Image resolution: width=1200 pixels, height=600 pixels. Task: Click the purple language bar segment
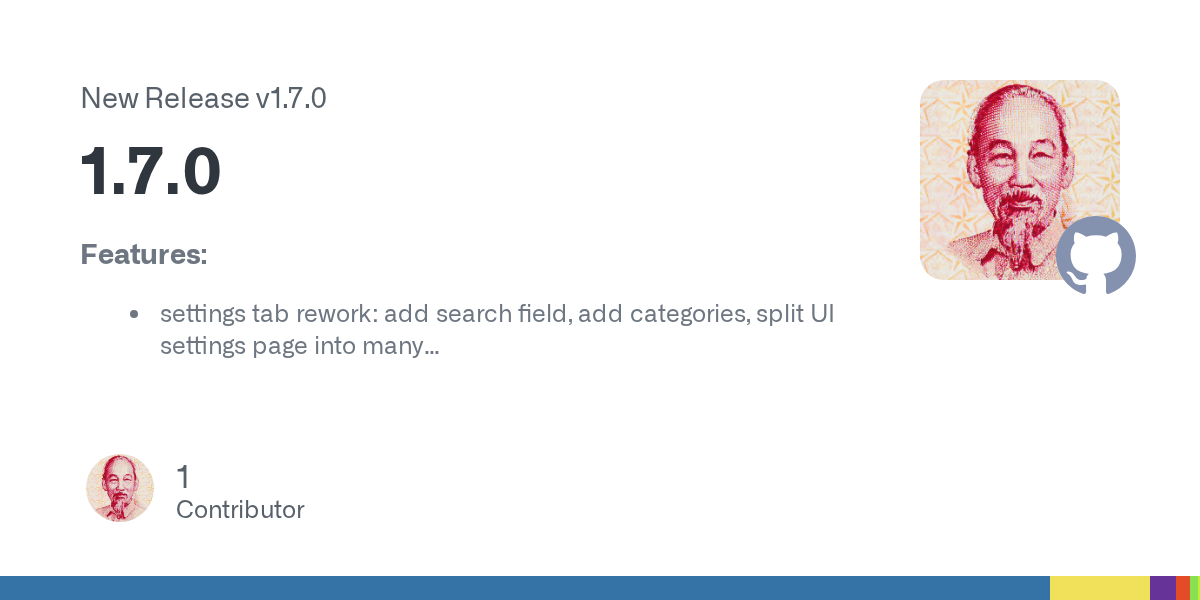pyautogui.click(x=1162, y=588)
